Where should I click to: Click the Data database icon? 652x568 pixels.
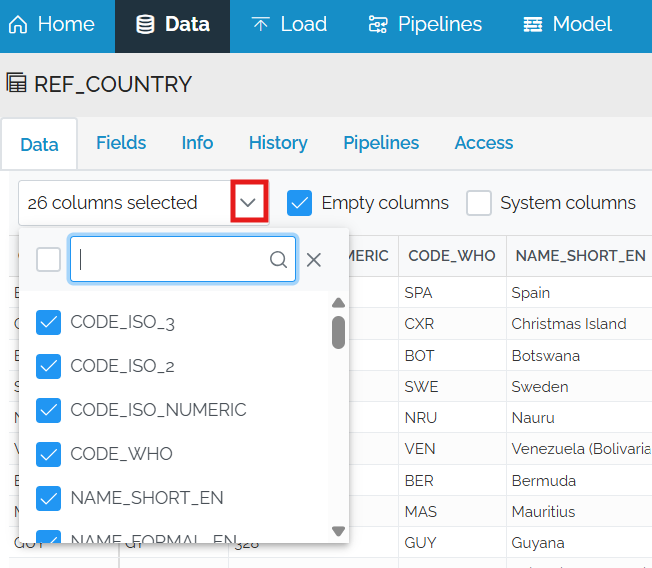(x=145, y=25)
